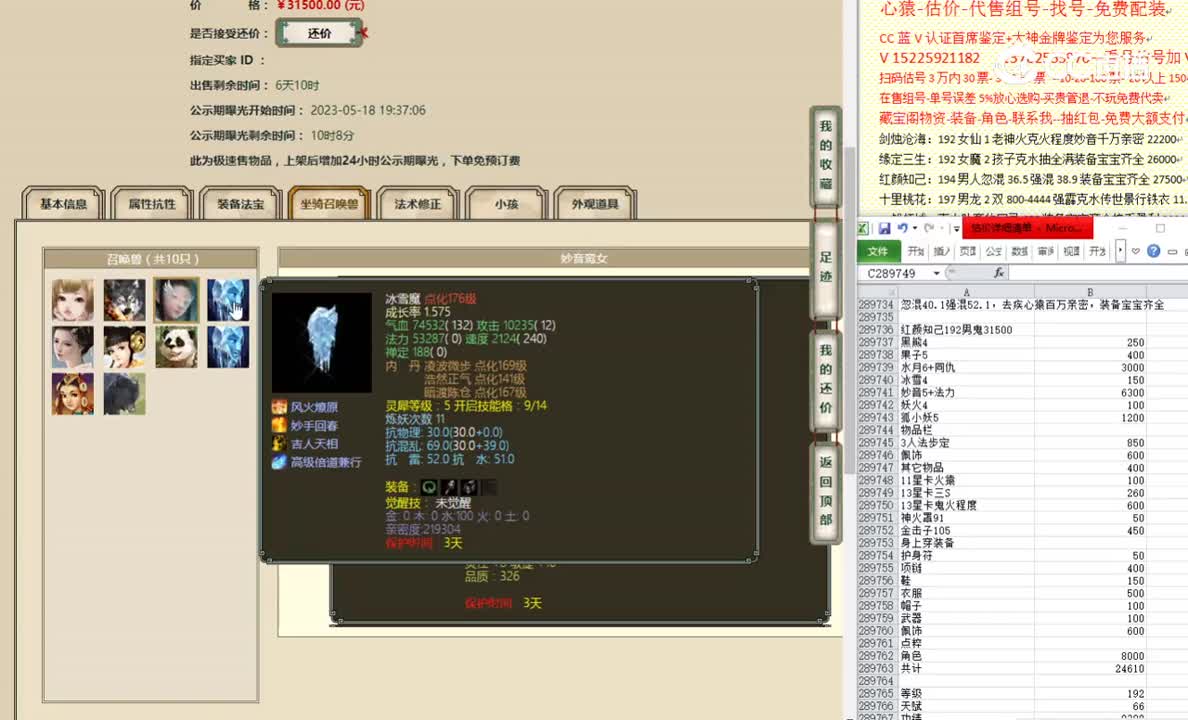Click the Excel Undo icon
The image size is (1188, 720).
[x=903, y=227]
